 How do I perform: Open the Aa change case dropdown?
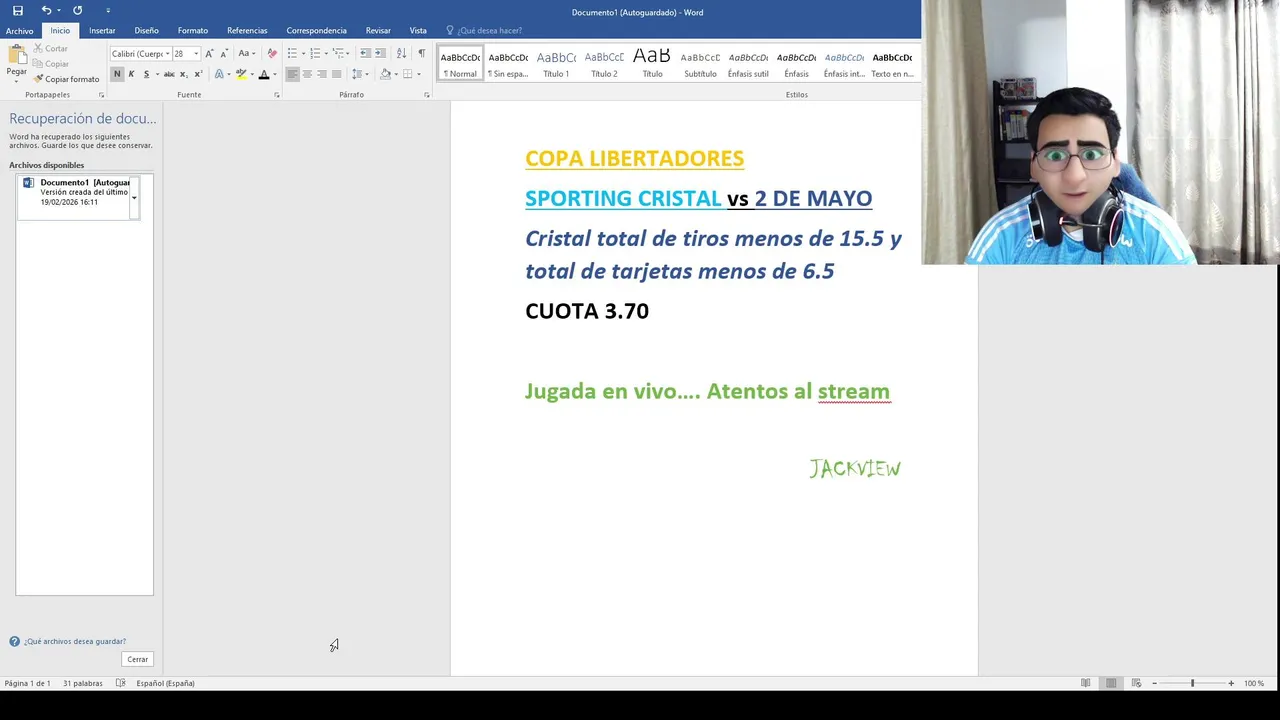pyautogui.click(x=246, y=54)
